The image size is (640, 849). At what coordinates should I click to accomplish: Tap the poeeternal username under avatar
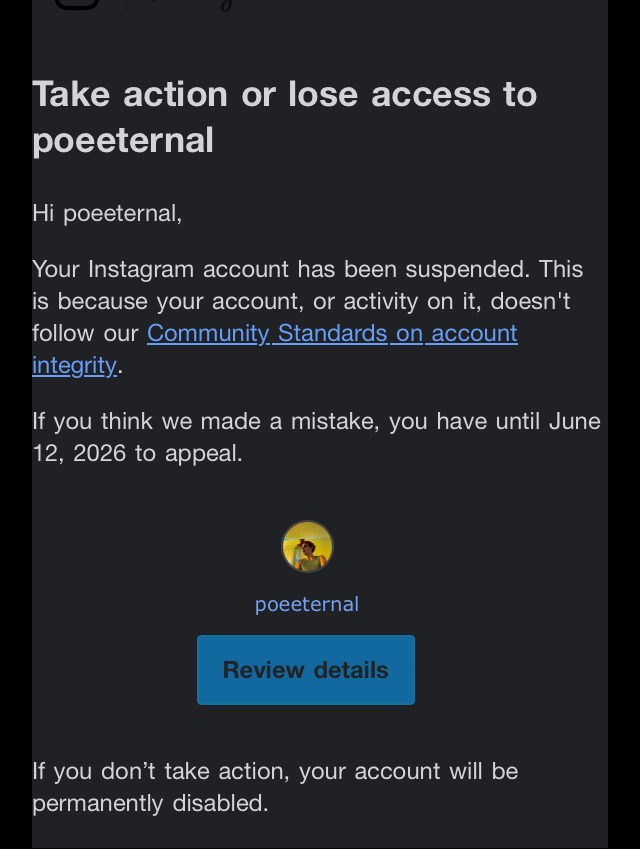click(x=307, y=604)
